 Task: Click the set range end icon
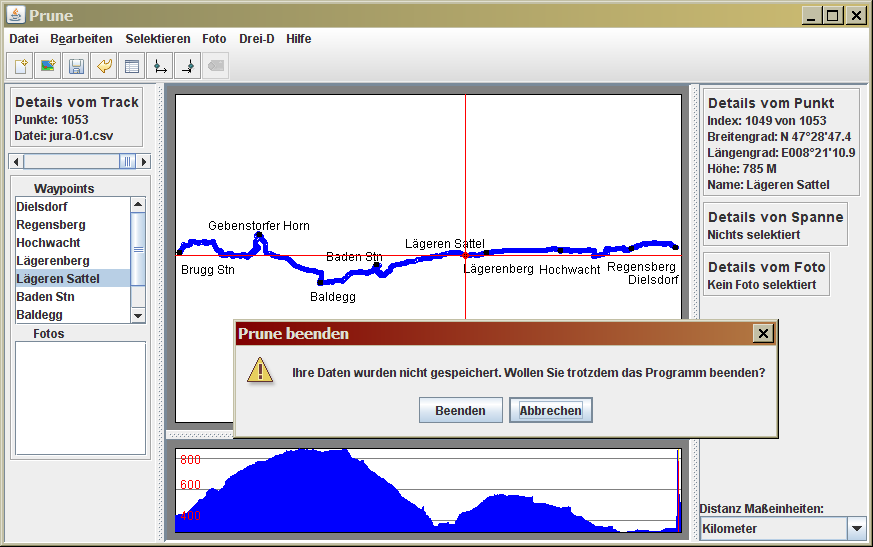pos(186,66)
